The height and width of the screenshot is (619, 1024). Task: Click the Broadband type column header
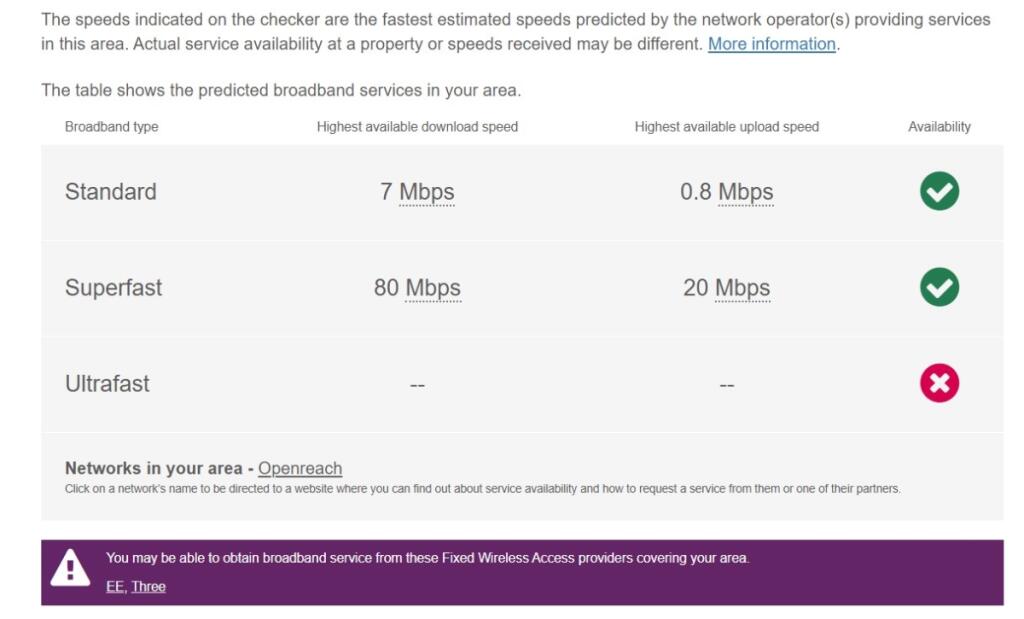coord(112,127)
